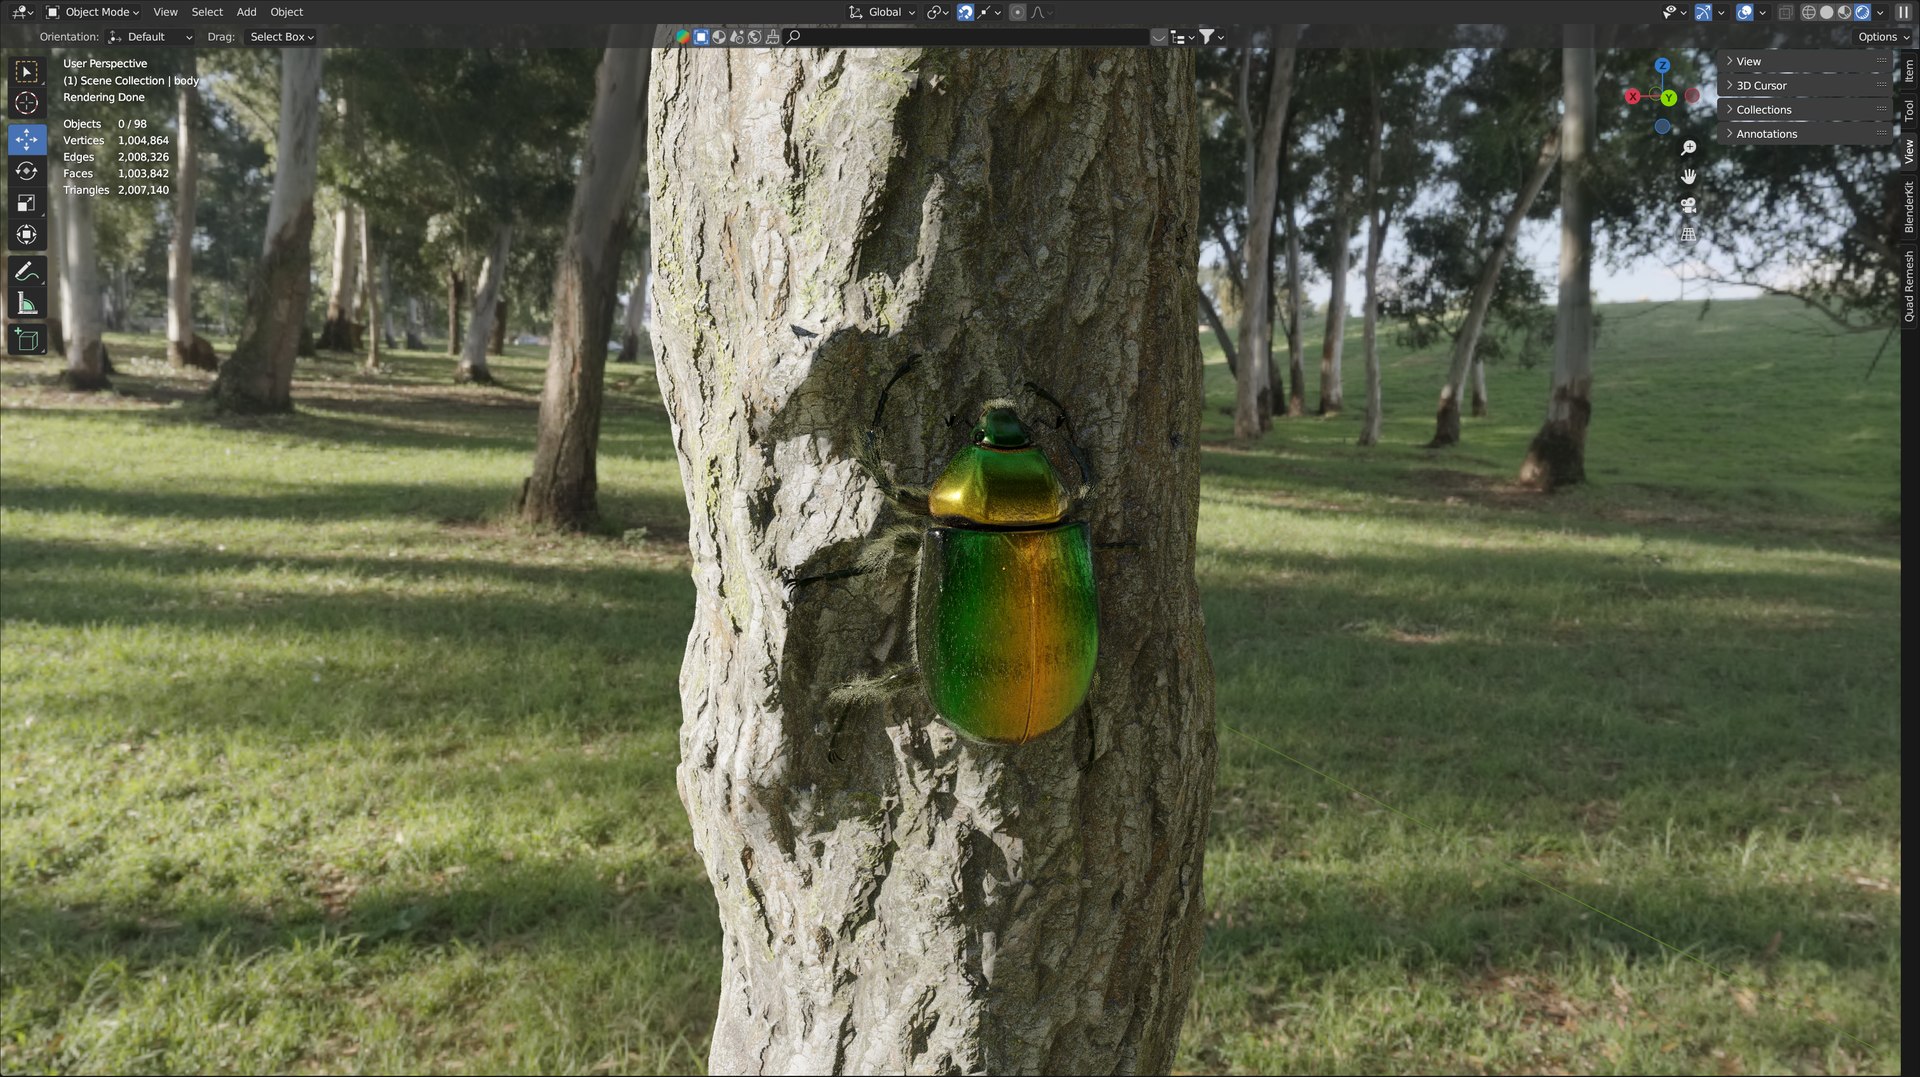Select the Add Cube tool

click(27, 339)
